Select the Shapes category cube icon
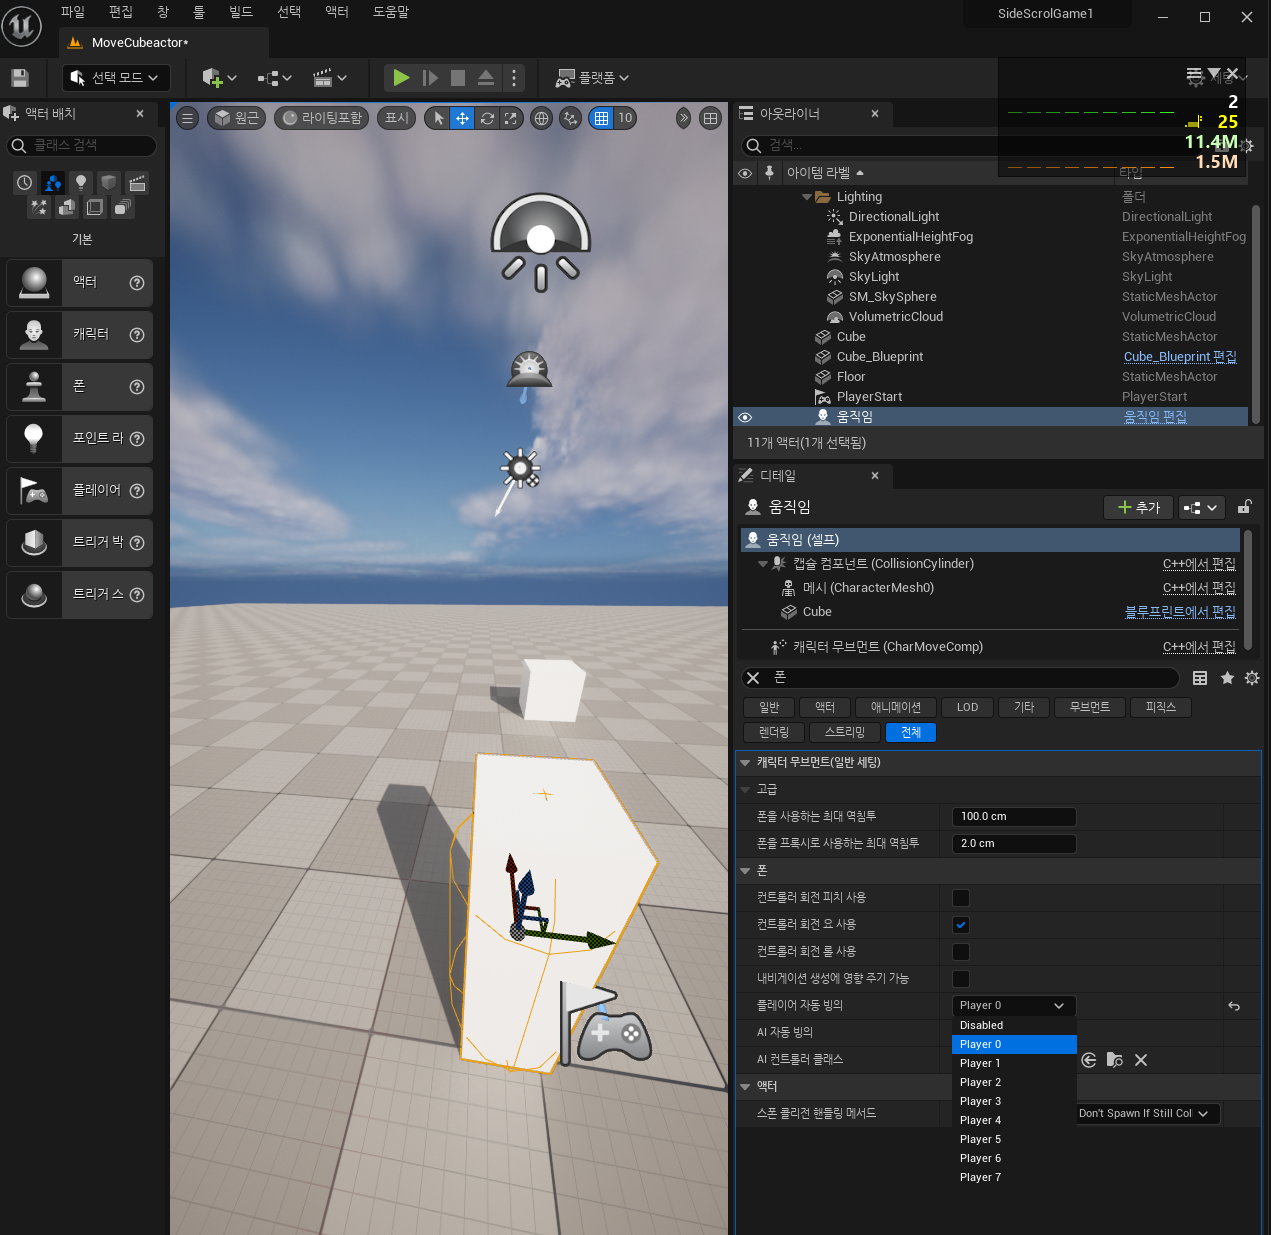The image size is (1271, 1235). [109, 183]
